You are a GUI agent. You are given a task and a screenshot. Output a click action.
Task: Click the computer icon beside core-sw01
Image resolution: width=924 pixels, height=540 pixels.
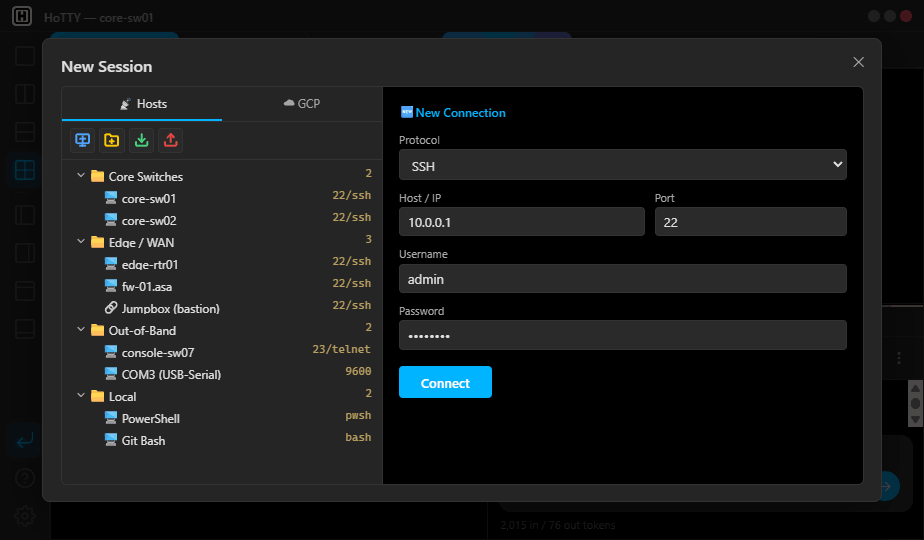coord(111,198)
